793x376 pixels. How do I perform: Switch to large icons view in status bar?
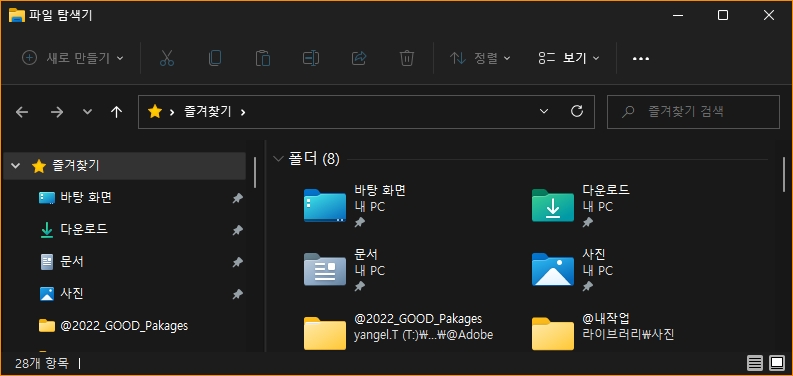[x=776, y=363]
